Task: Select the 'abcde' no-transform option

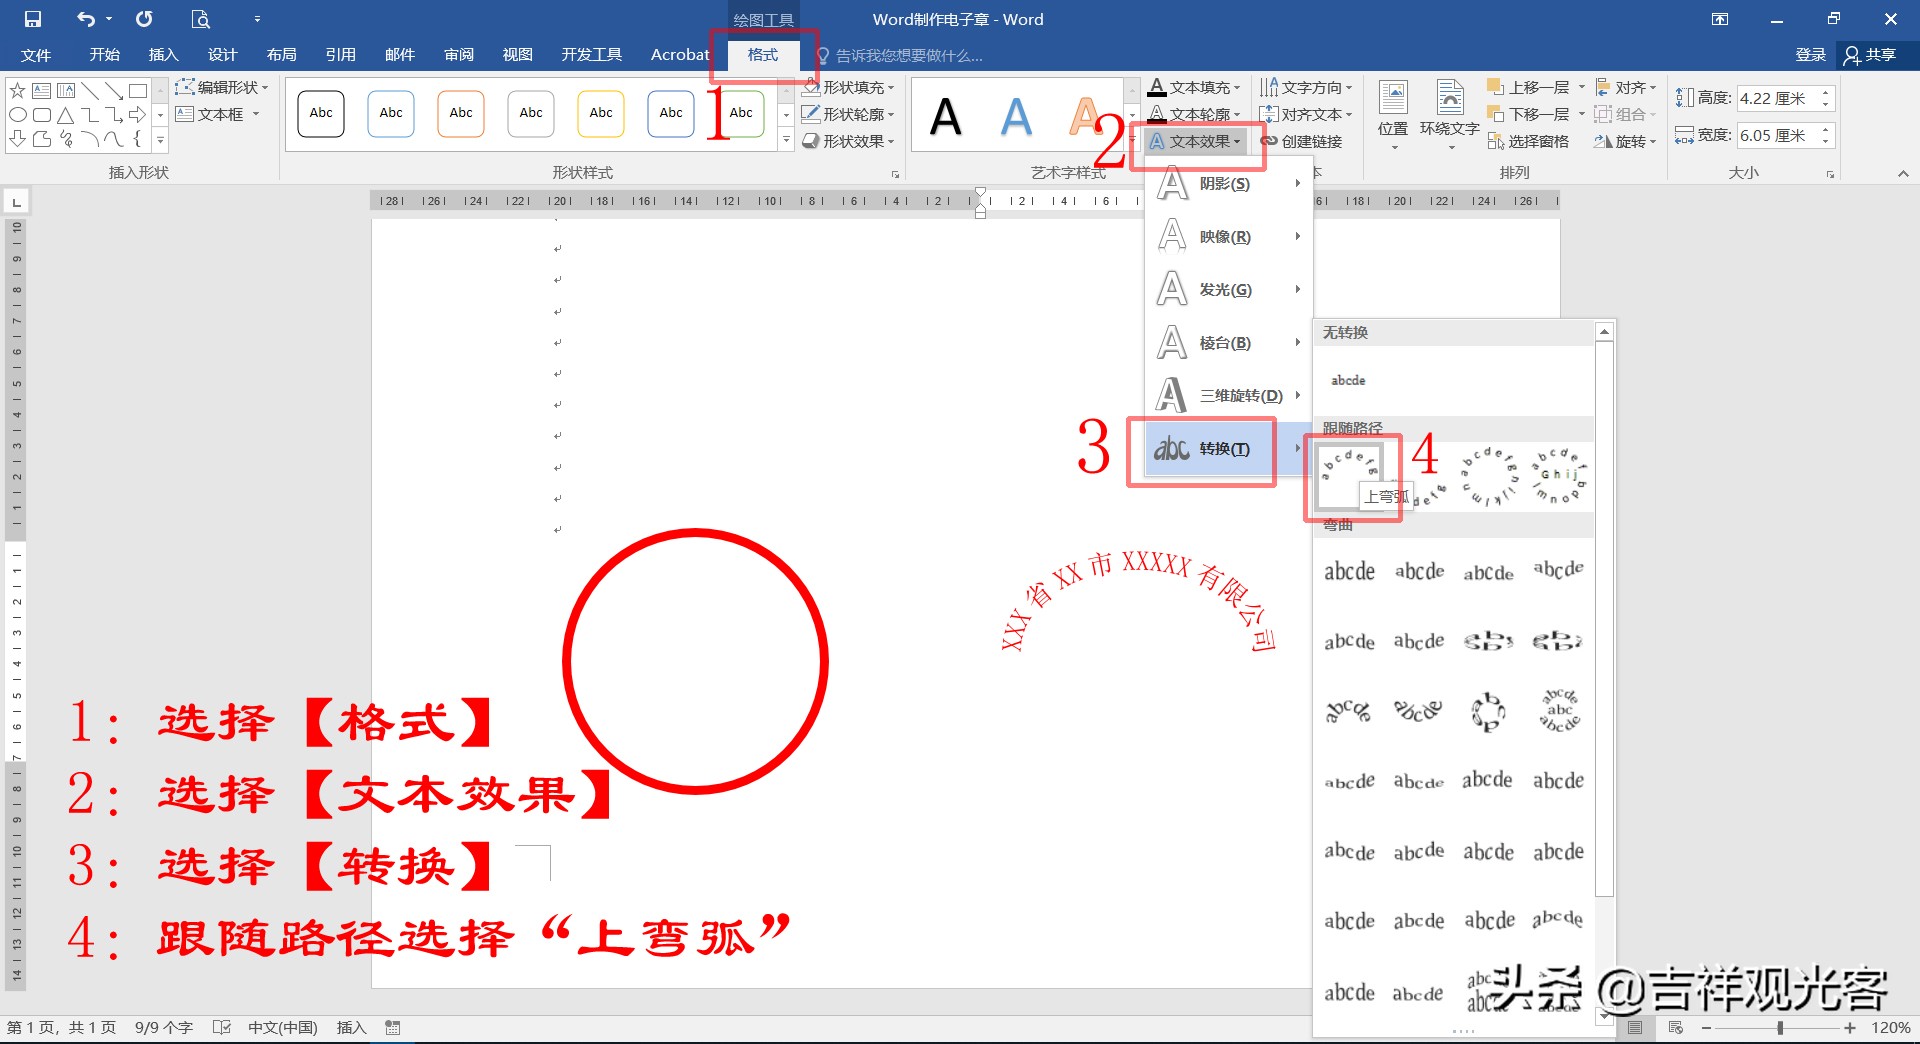Action: 1348,380
